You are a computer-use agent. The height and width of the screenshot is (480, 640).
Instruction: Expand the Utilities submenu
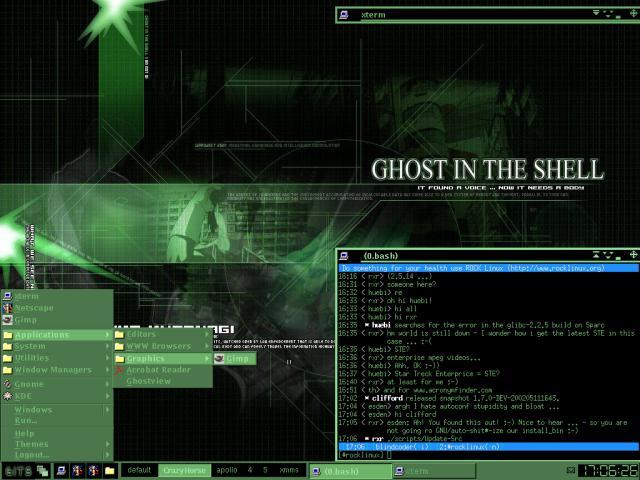click(57, 358)
